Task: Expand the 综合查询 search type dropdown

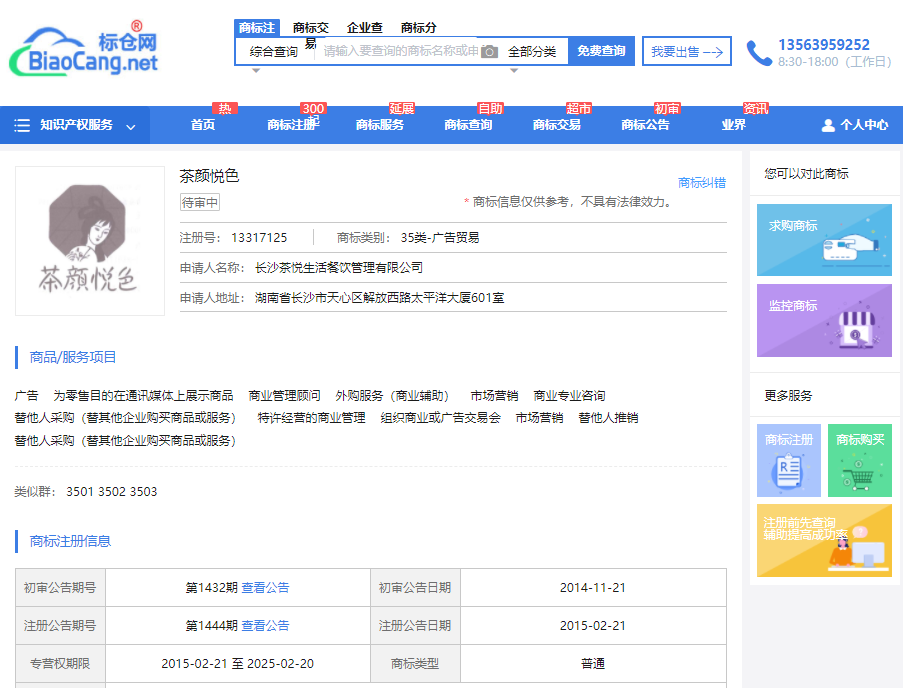Action: [x=273, y=52]
